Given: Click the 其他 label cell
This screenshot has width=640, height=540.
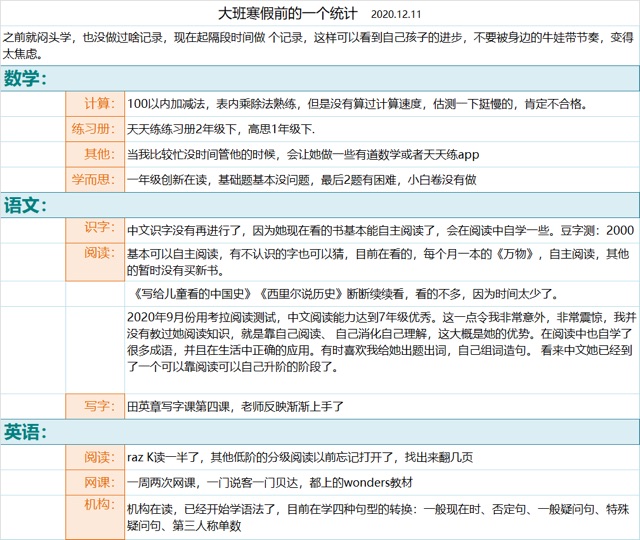Looking at the screenshot, I should tap(95, 154).
